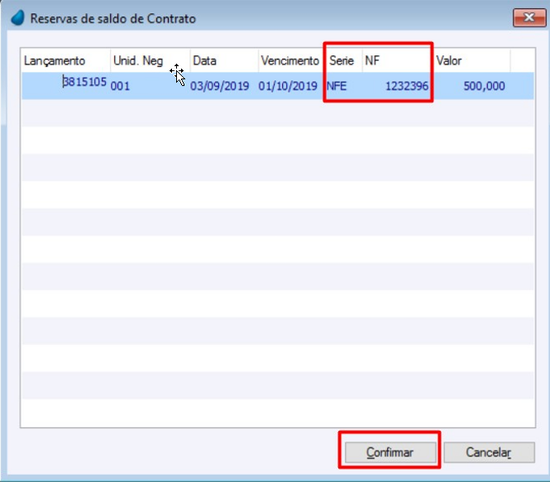The width and height of the screenshot is (550, 482).
Task: Click the first empty row below entry
Action: point(278,113)
